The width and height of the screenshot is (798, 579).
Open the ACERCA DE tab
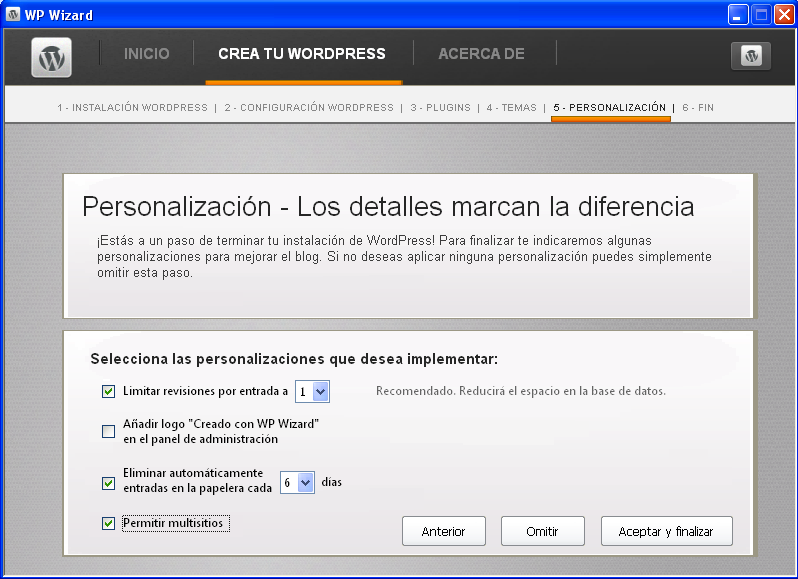[x=481, y=53]
